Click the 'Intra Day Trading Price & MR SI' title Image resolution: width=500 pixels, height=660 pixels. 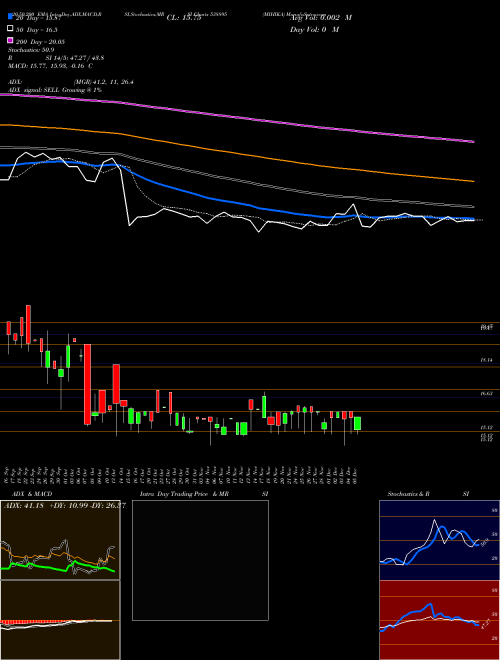(204, 494)
